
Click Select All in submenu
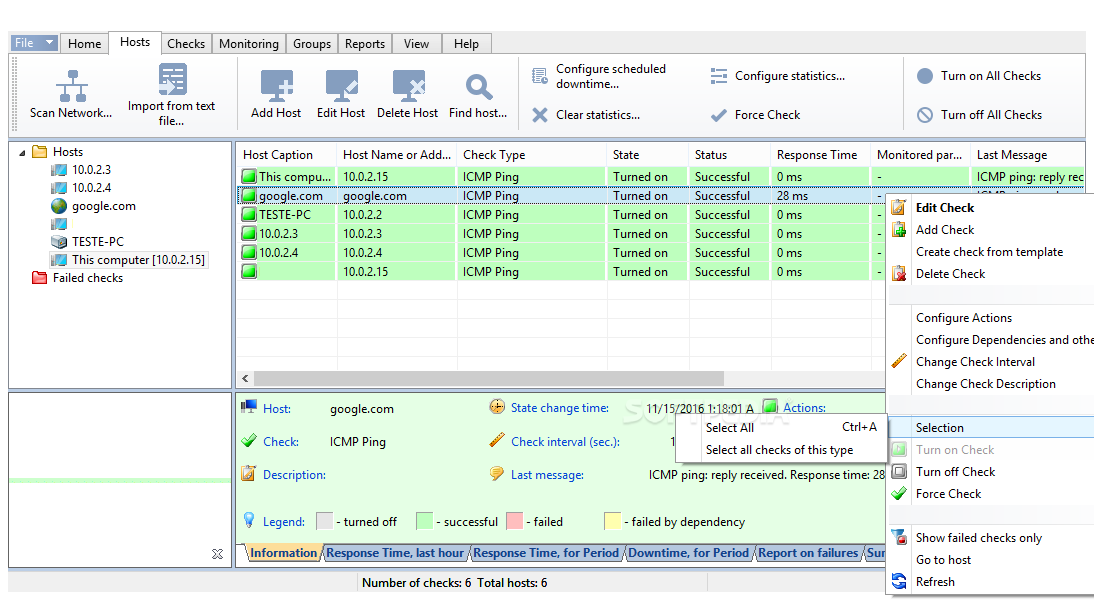781,428
